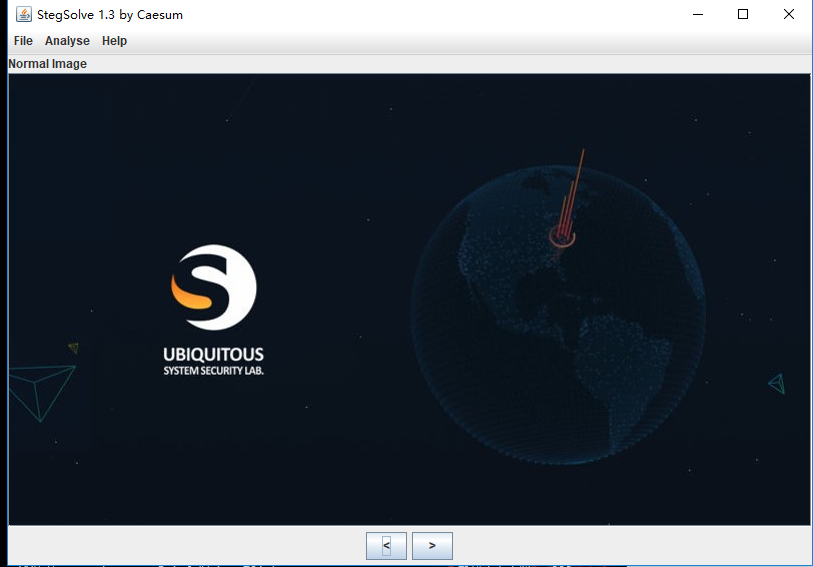
Task: Maximize the StegSolve window
Action: (x=743, y=15)
